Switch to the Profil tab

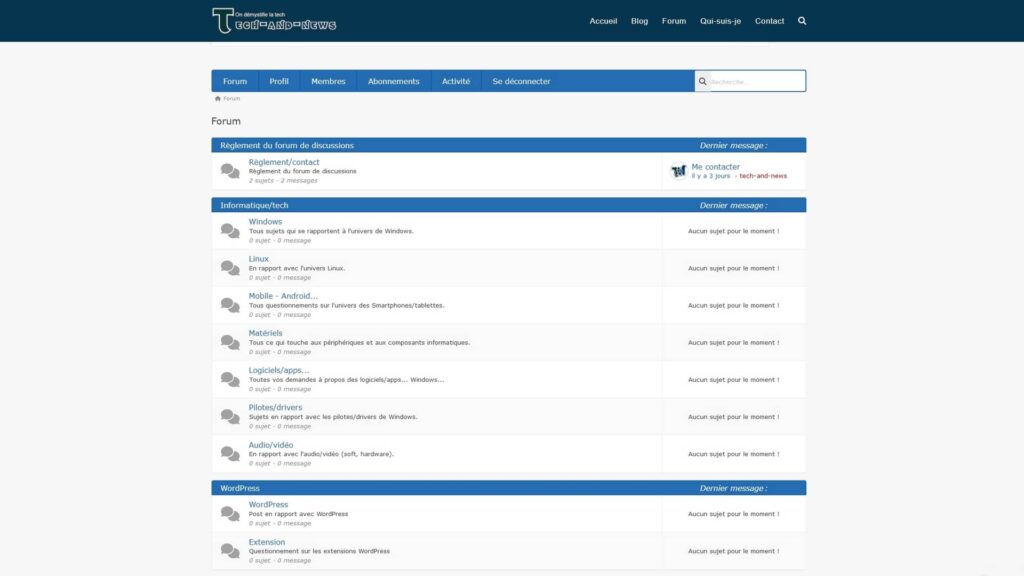[x=278, y=80]
